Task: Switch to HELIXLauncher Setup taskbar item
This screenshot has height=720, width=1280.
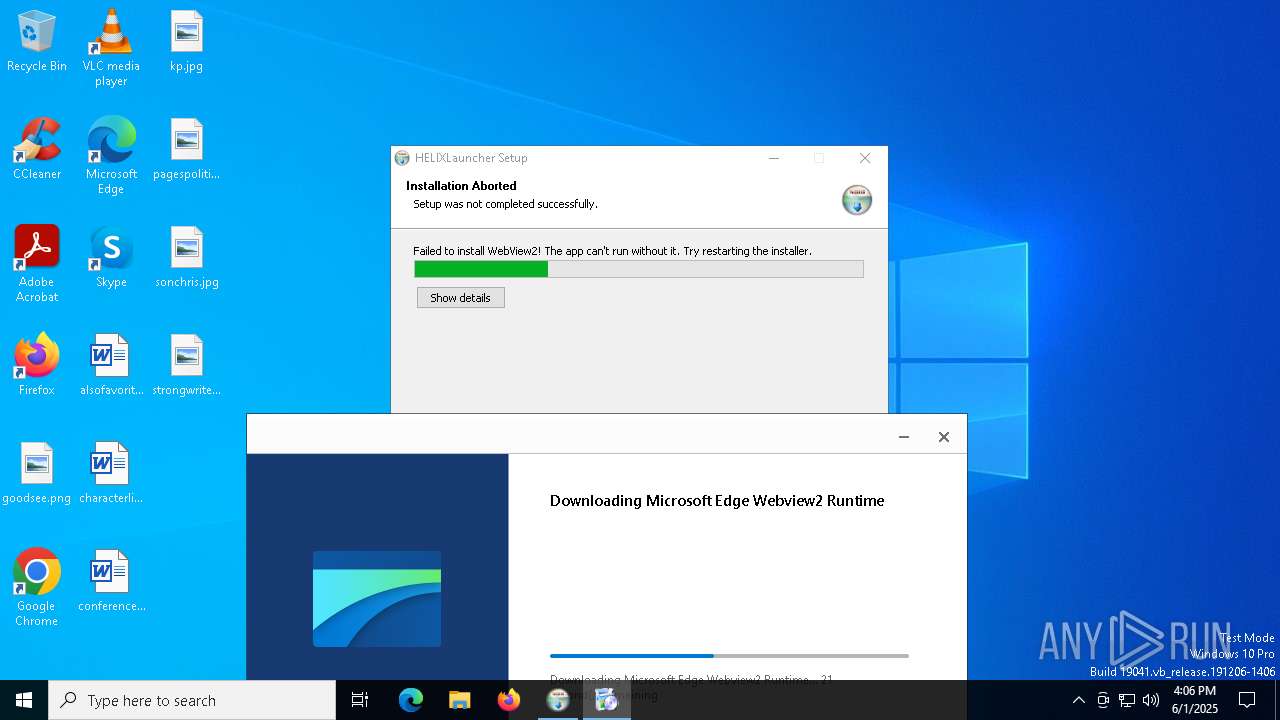Action: pos(558,700)
